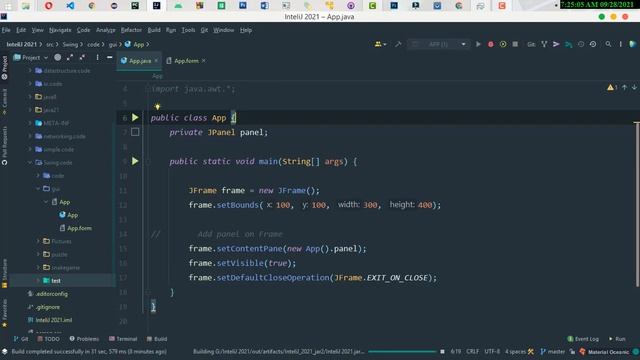Open the Tools menu

pyautogui.click(x=188, y=30)
